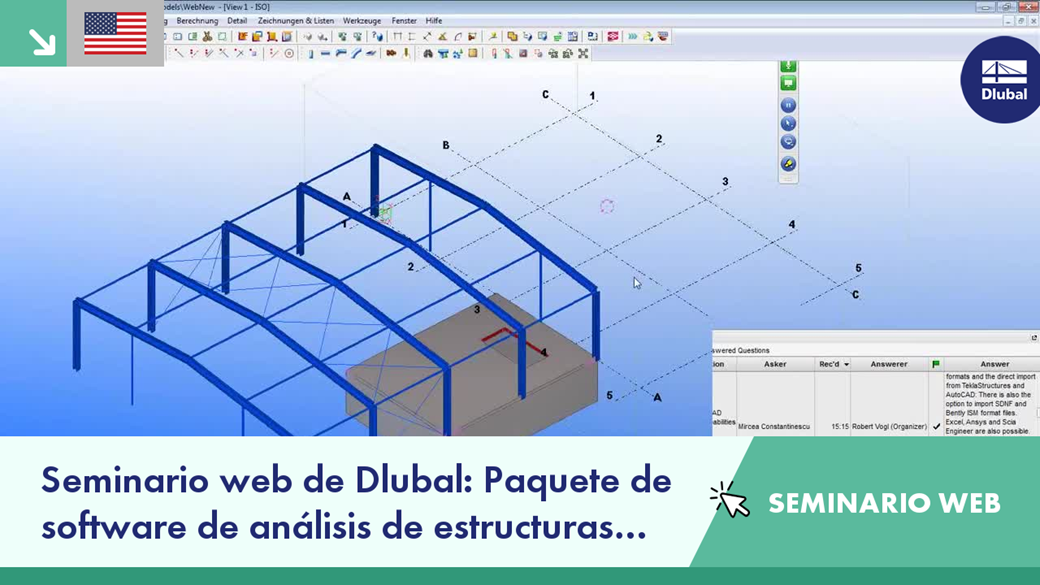Select the Mircea Constantinescu asker cell
The width and height of the screenshot is (1040, 585).
(x=774, y=426)
